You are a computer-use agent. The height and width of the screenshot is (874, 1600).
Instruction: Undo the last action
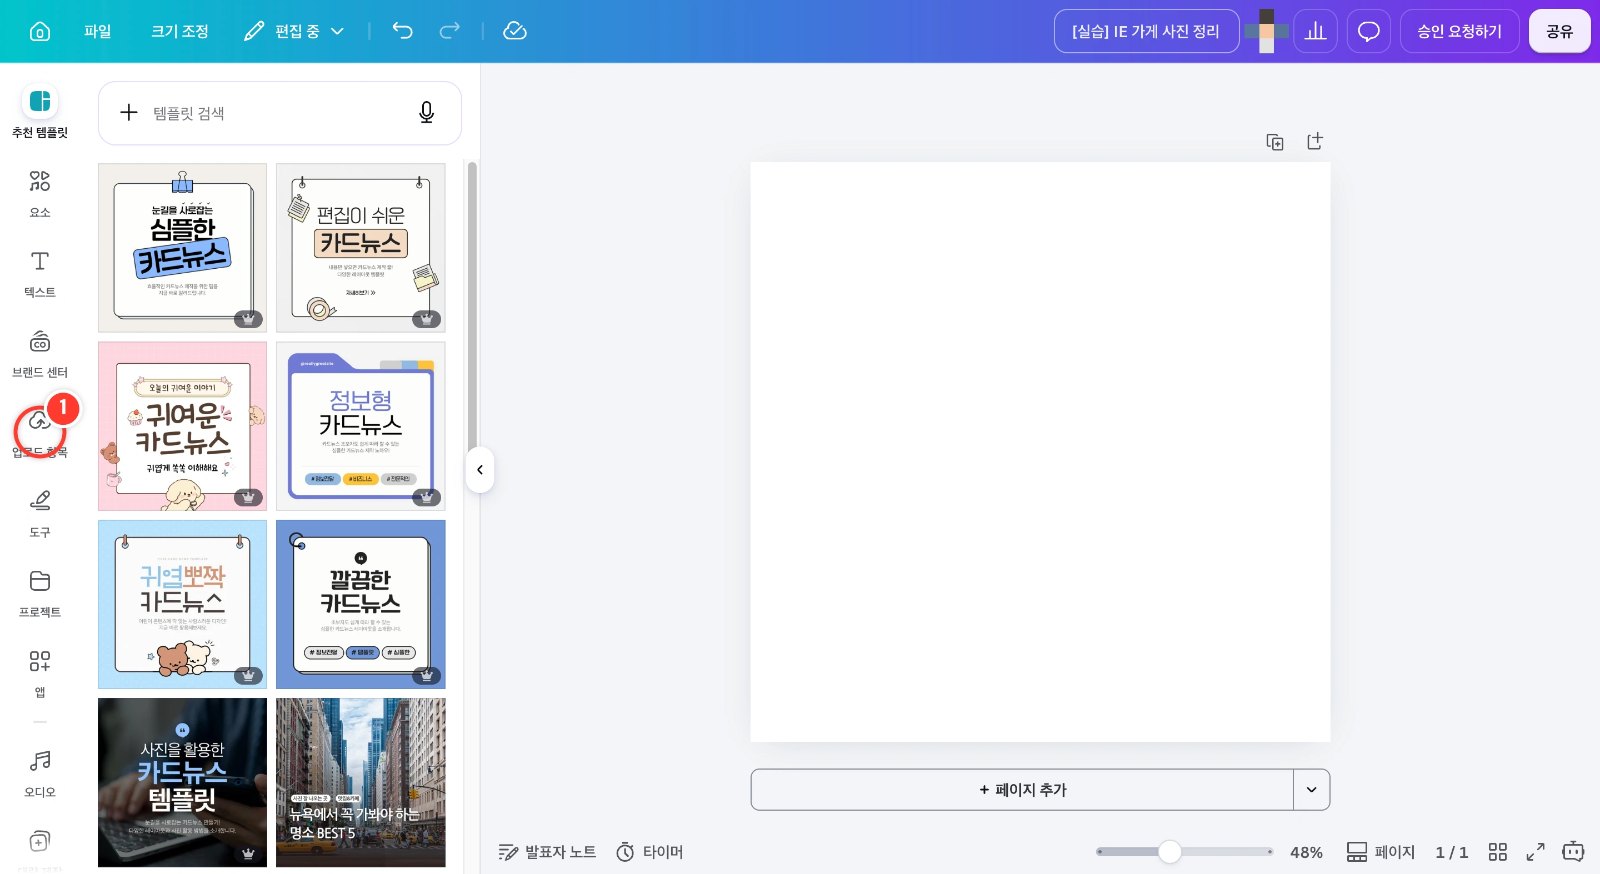click(x=402, y=31)
